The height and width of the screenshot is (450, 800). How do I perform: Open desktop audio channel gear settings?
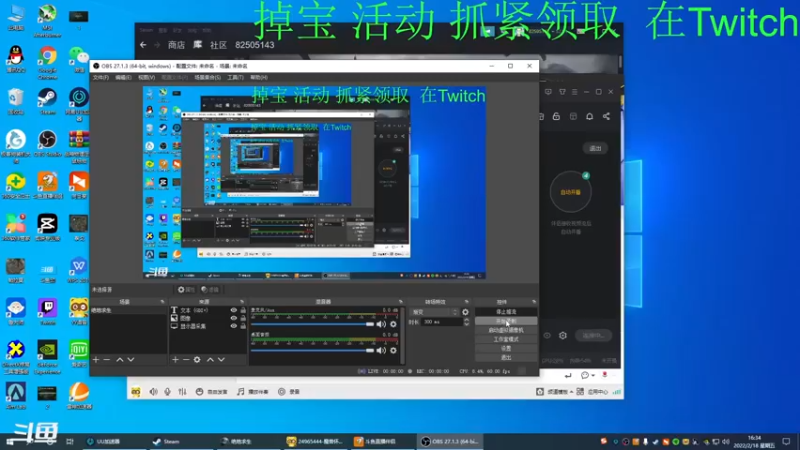click(393, 351)
